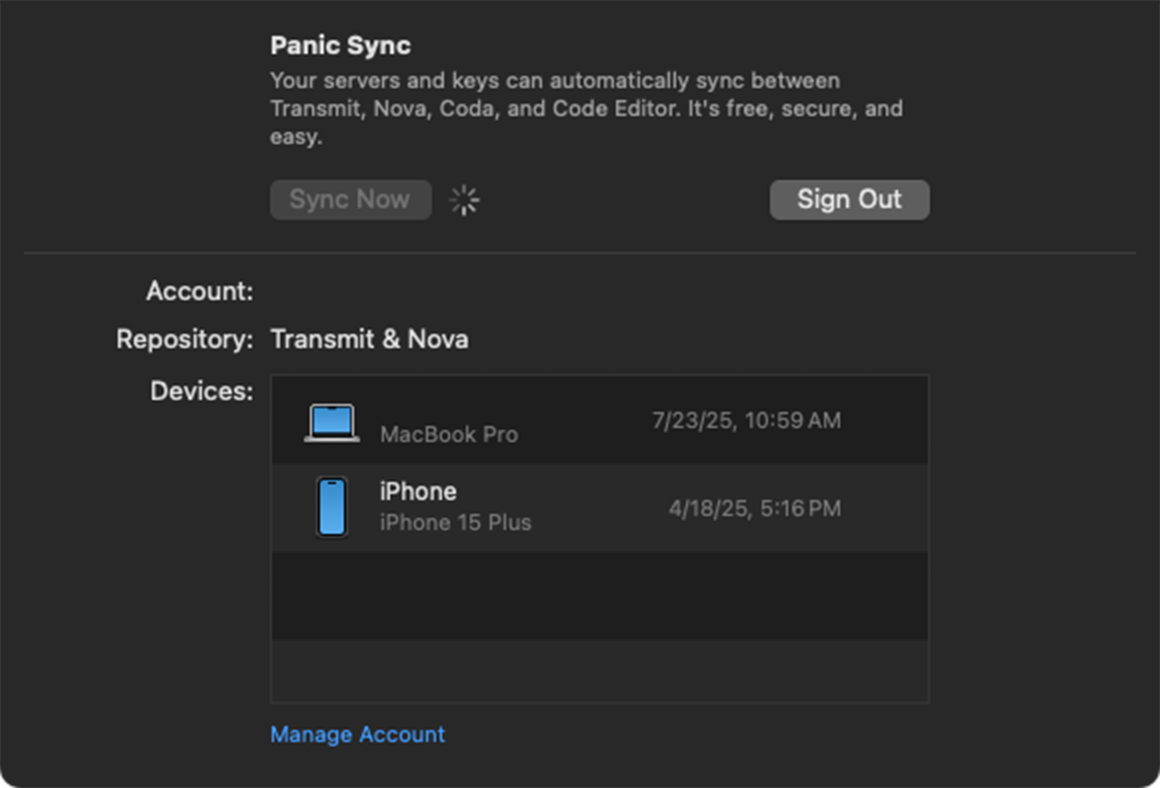The image size is (1160, 788).
Task: Click the Devices: label
Action: 202,391
